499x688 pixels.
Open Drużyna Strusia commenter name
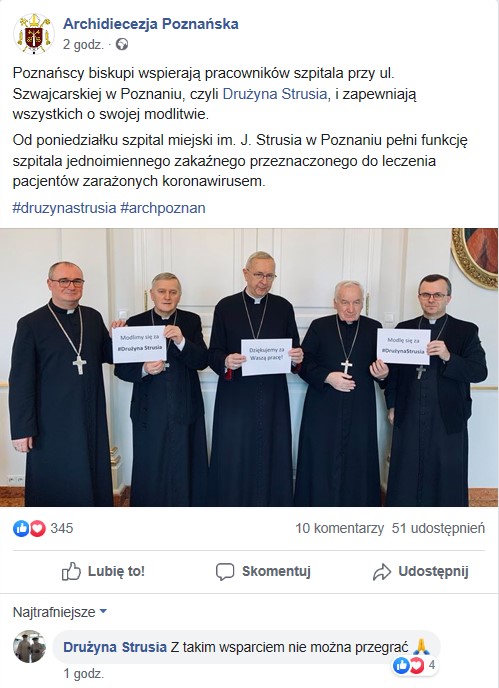pos(115,647)
